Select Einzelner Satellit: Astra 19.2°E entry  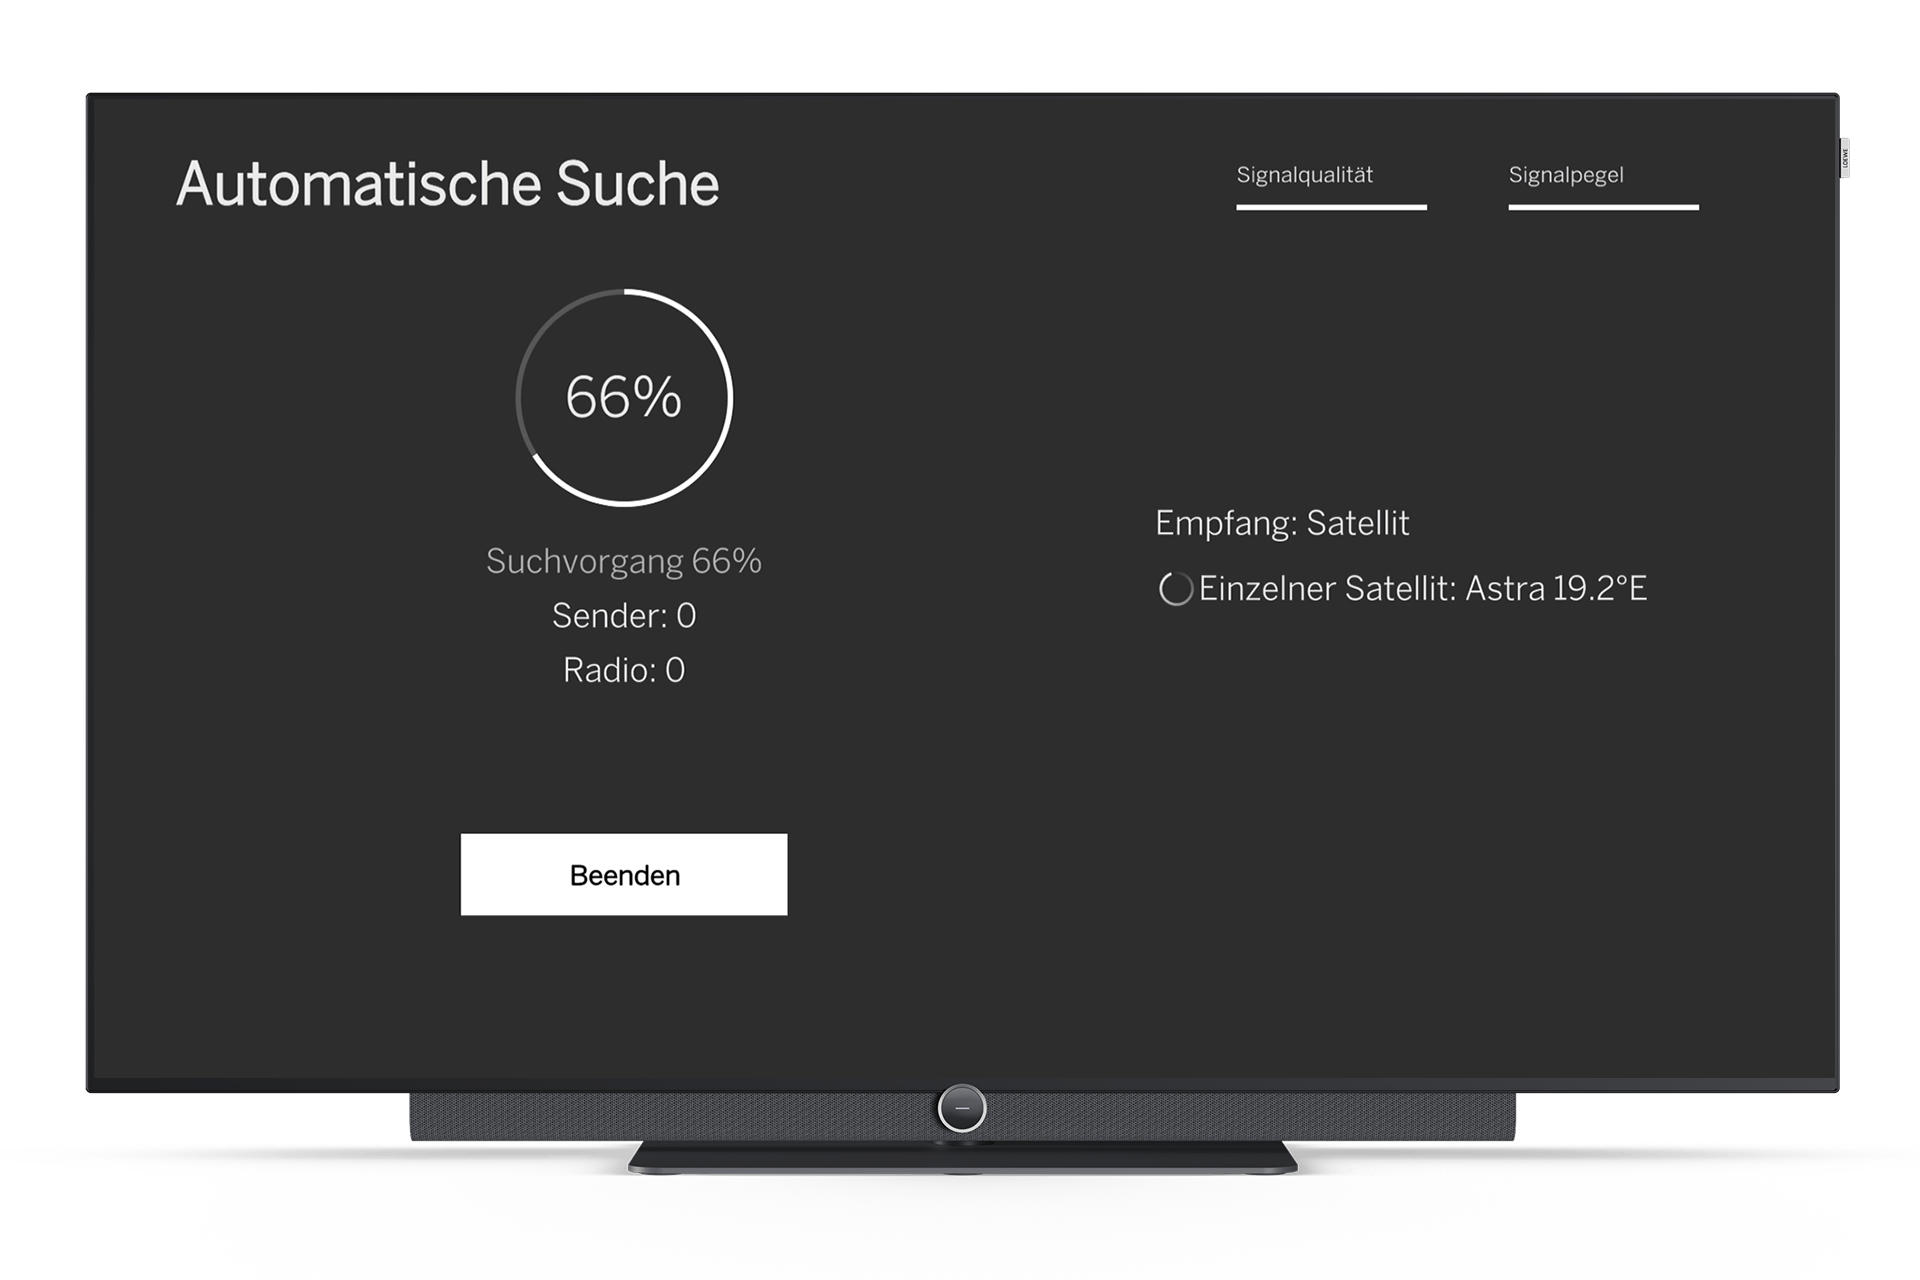point(1421,589)
